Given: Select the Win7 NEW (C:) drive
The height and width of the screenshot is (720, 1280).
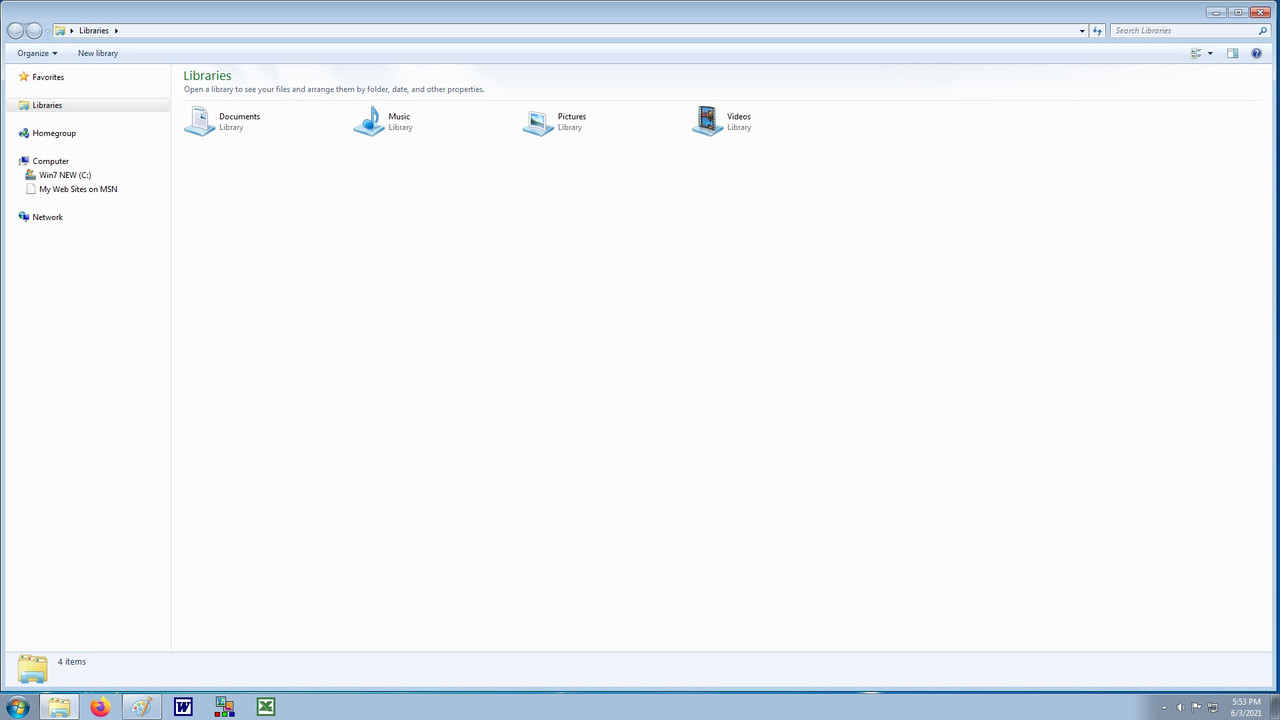Looking at the screenshot, I should (65, 175).
